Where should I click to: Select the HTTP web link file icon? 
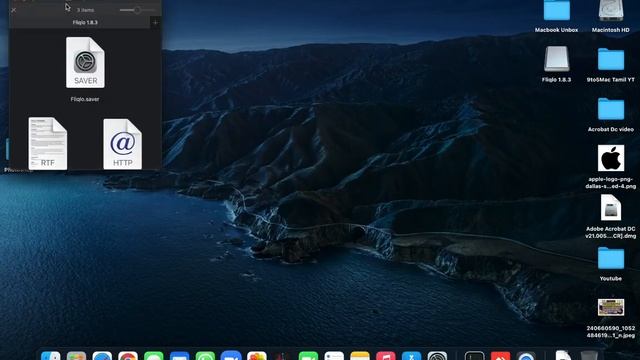[122, 144]
